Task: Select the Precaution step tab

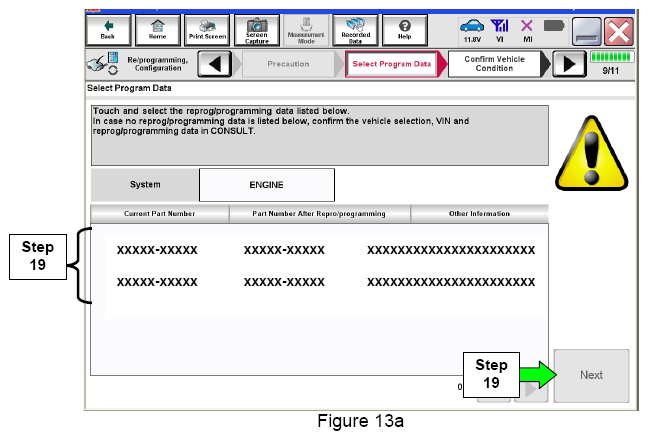Action: click(288, 65)
